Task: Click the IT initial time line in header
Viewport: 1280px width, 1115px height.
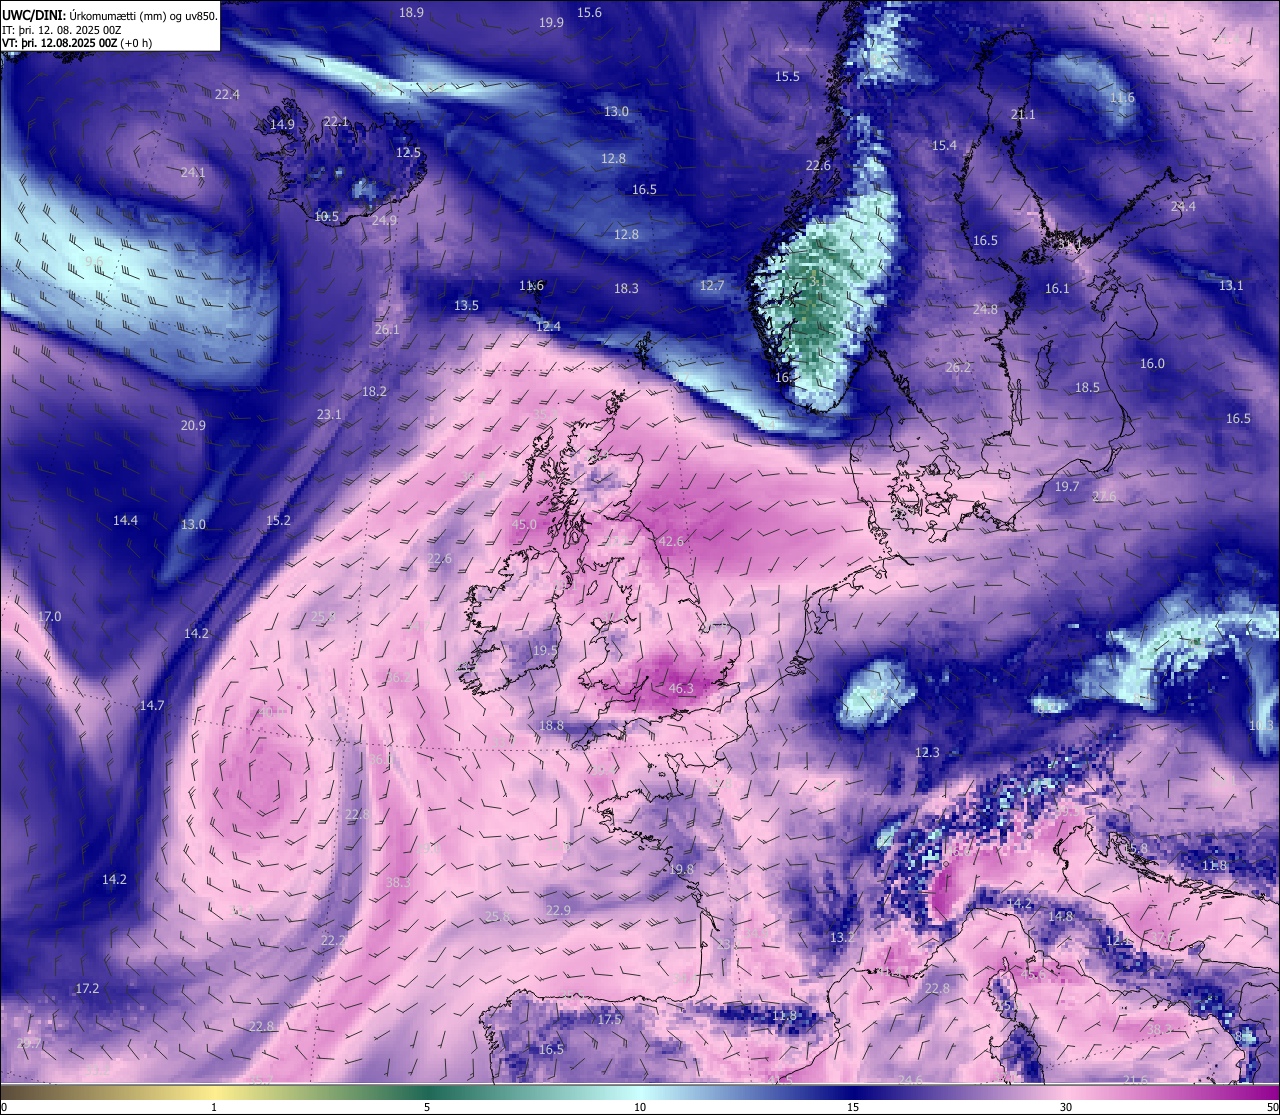Action: [x=62, y=29]
